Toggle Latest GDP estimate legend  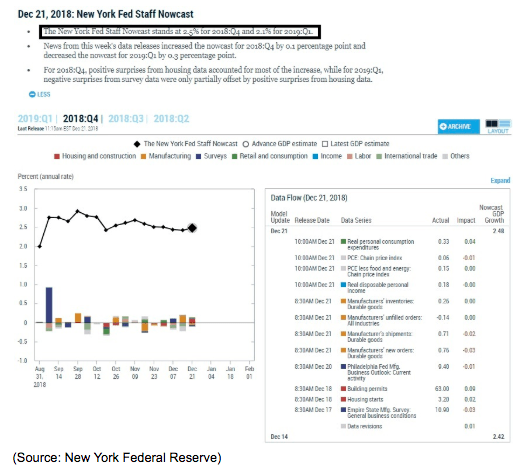[x=356, y=144]
